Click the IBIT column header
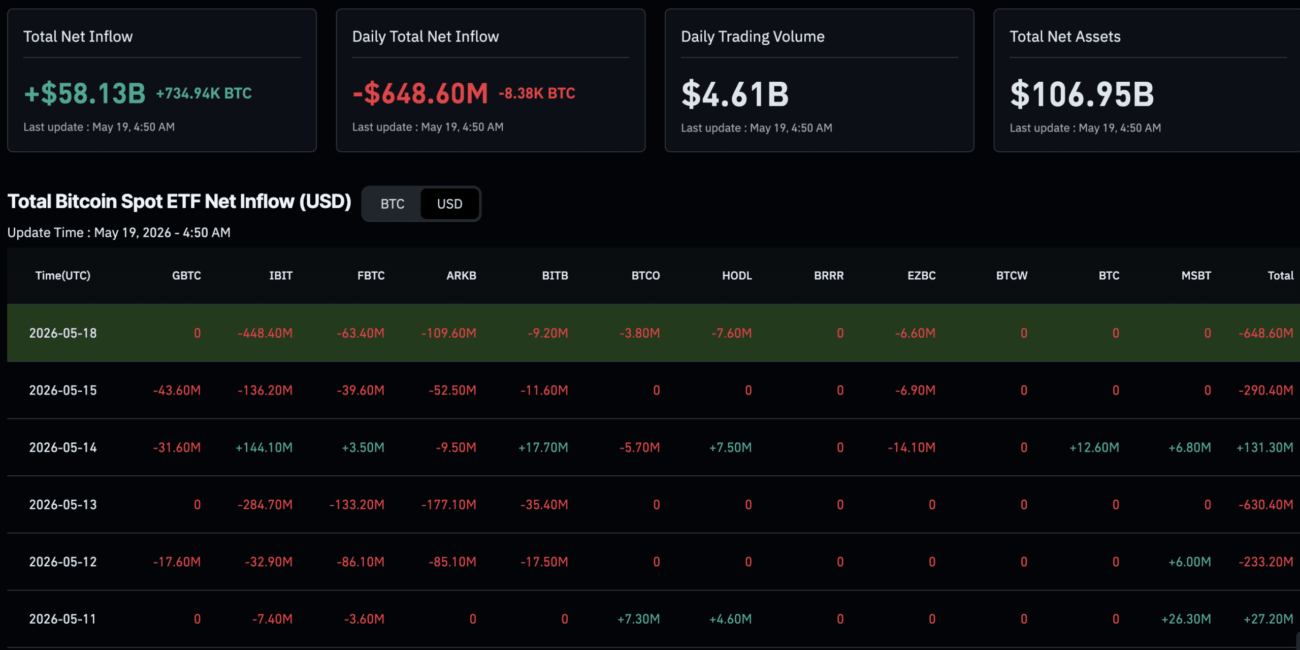Image resolution: width=1300 pixels, height=650 pixels. [x=281, y=276]
